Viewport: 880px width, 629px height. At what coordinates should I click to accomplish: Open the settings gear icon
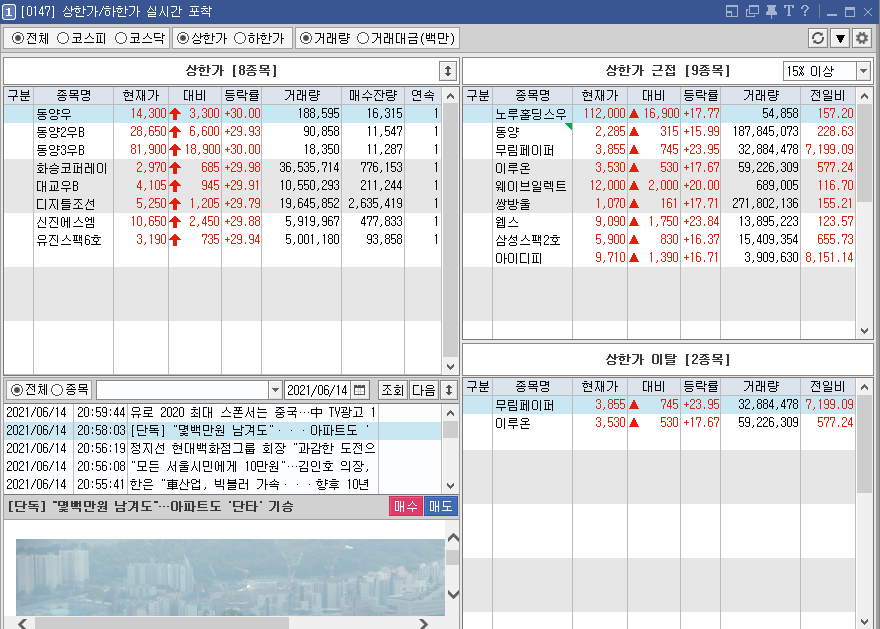(861, 38)
